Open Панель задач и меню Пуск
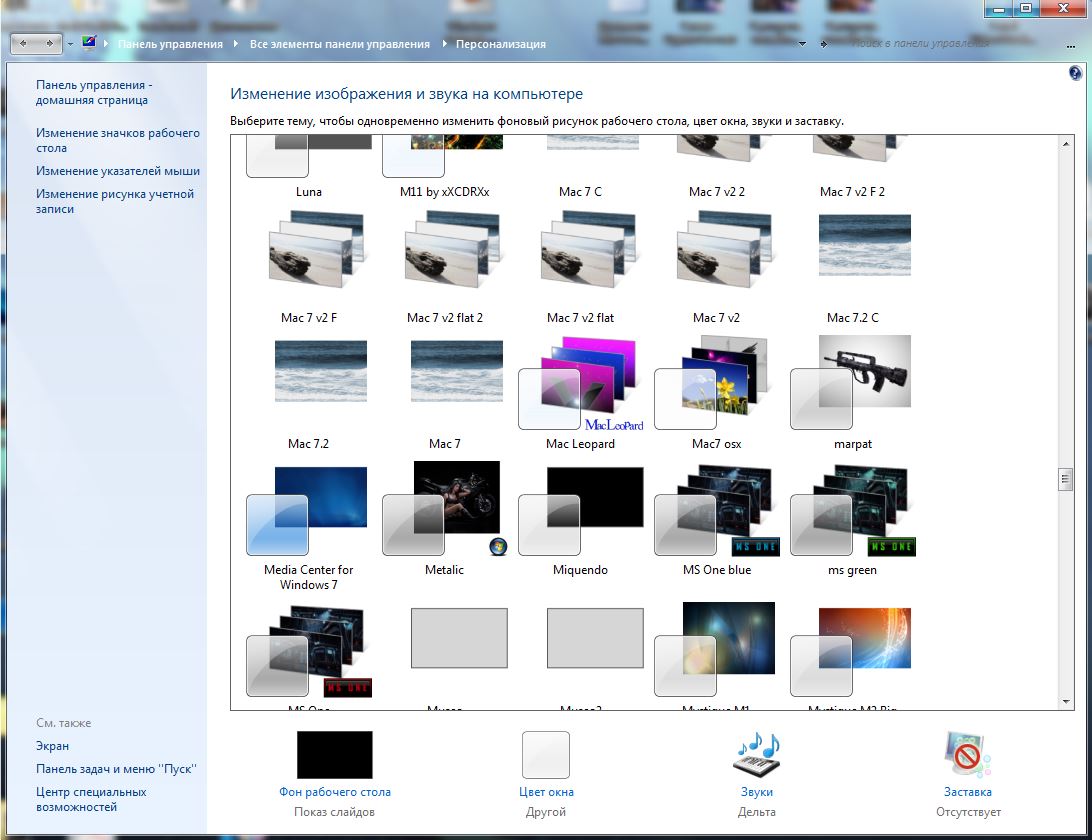This screenshot has height=840, width=1092. (x=116, y=768)
